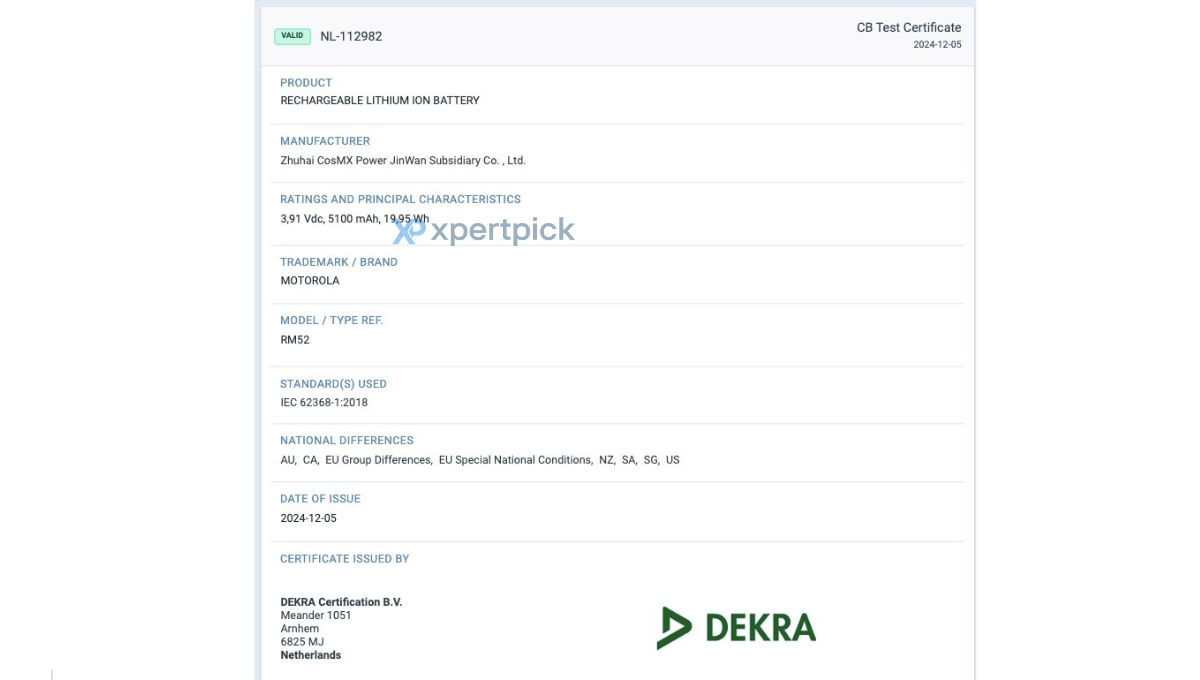Click the Arnhem city line
This screenshot has width=1200, height=680.
300,629
